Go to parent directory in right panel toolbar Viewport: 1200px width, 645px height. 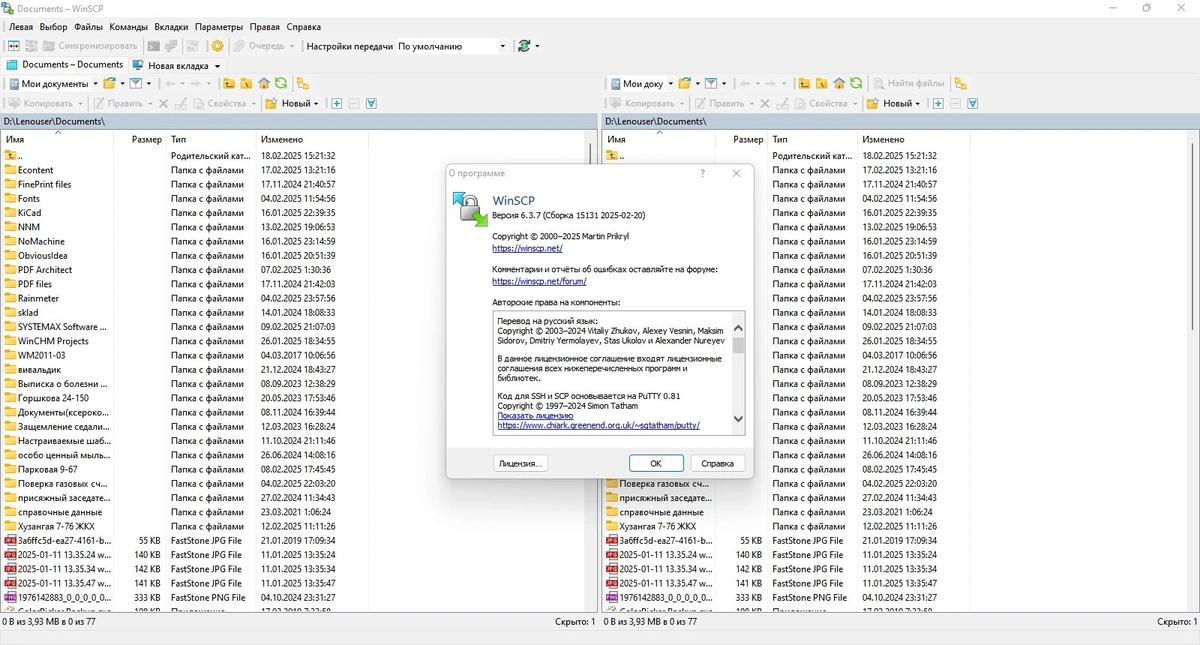pyautogui.click(x=804, y=84)
